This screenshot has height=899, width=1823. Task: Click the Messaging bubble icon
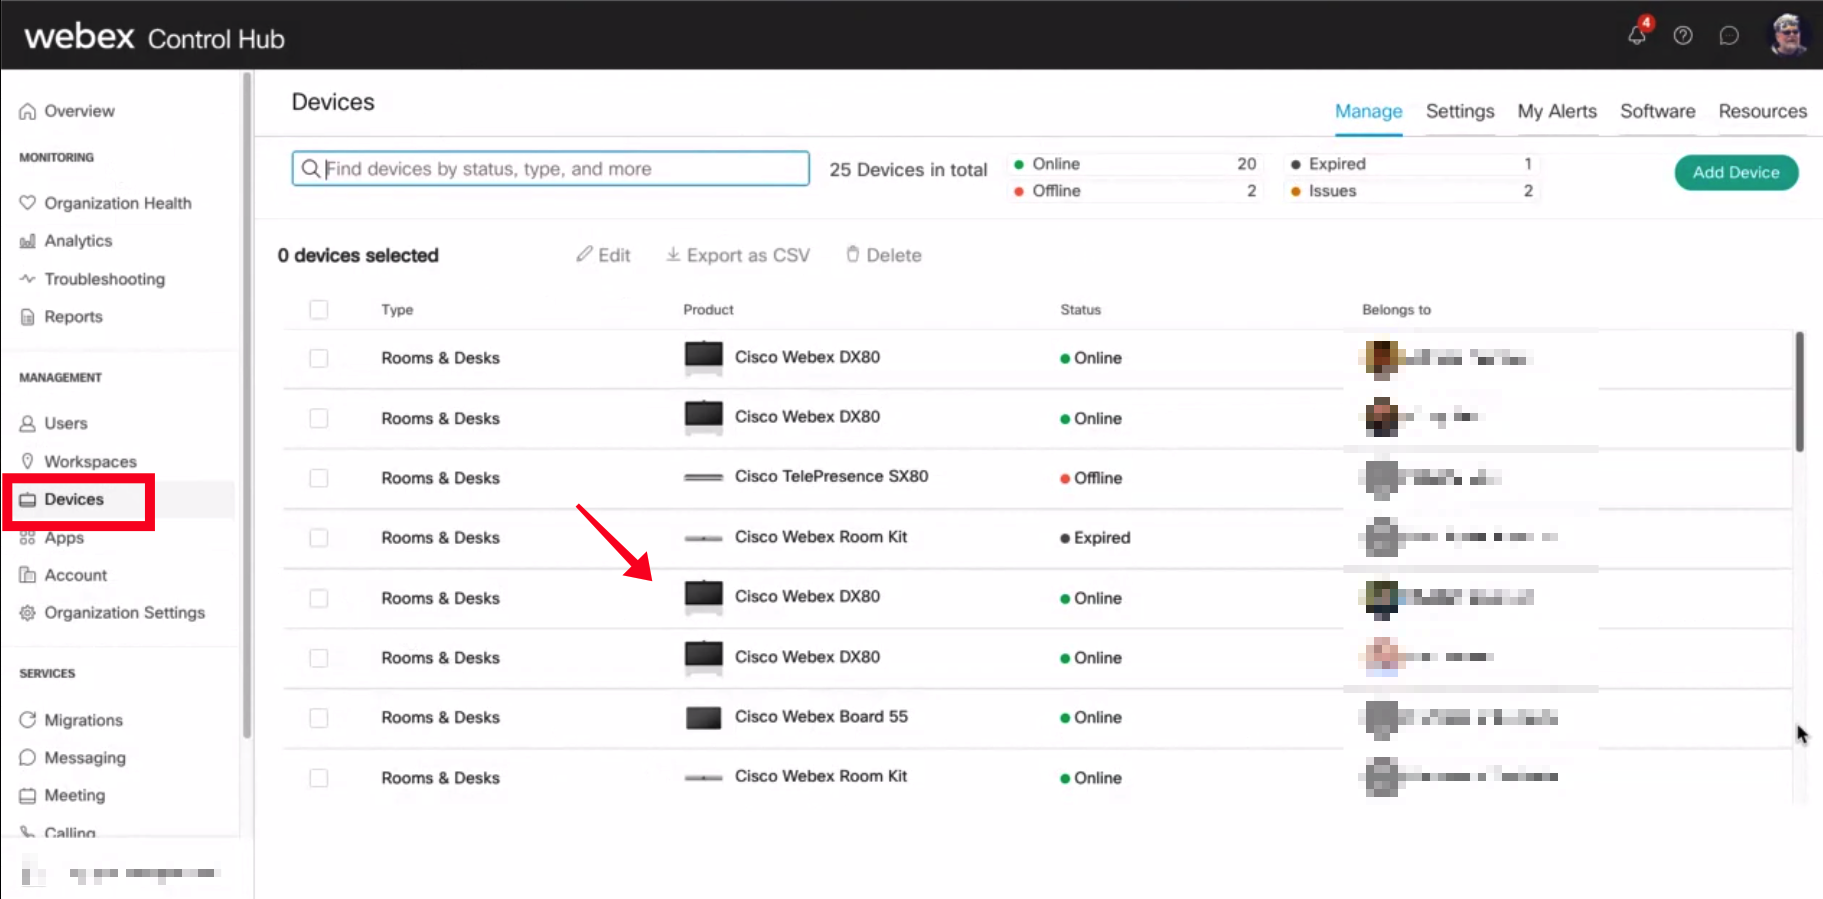(x=28, y=758)
